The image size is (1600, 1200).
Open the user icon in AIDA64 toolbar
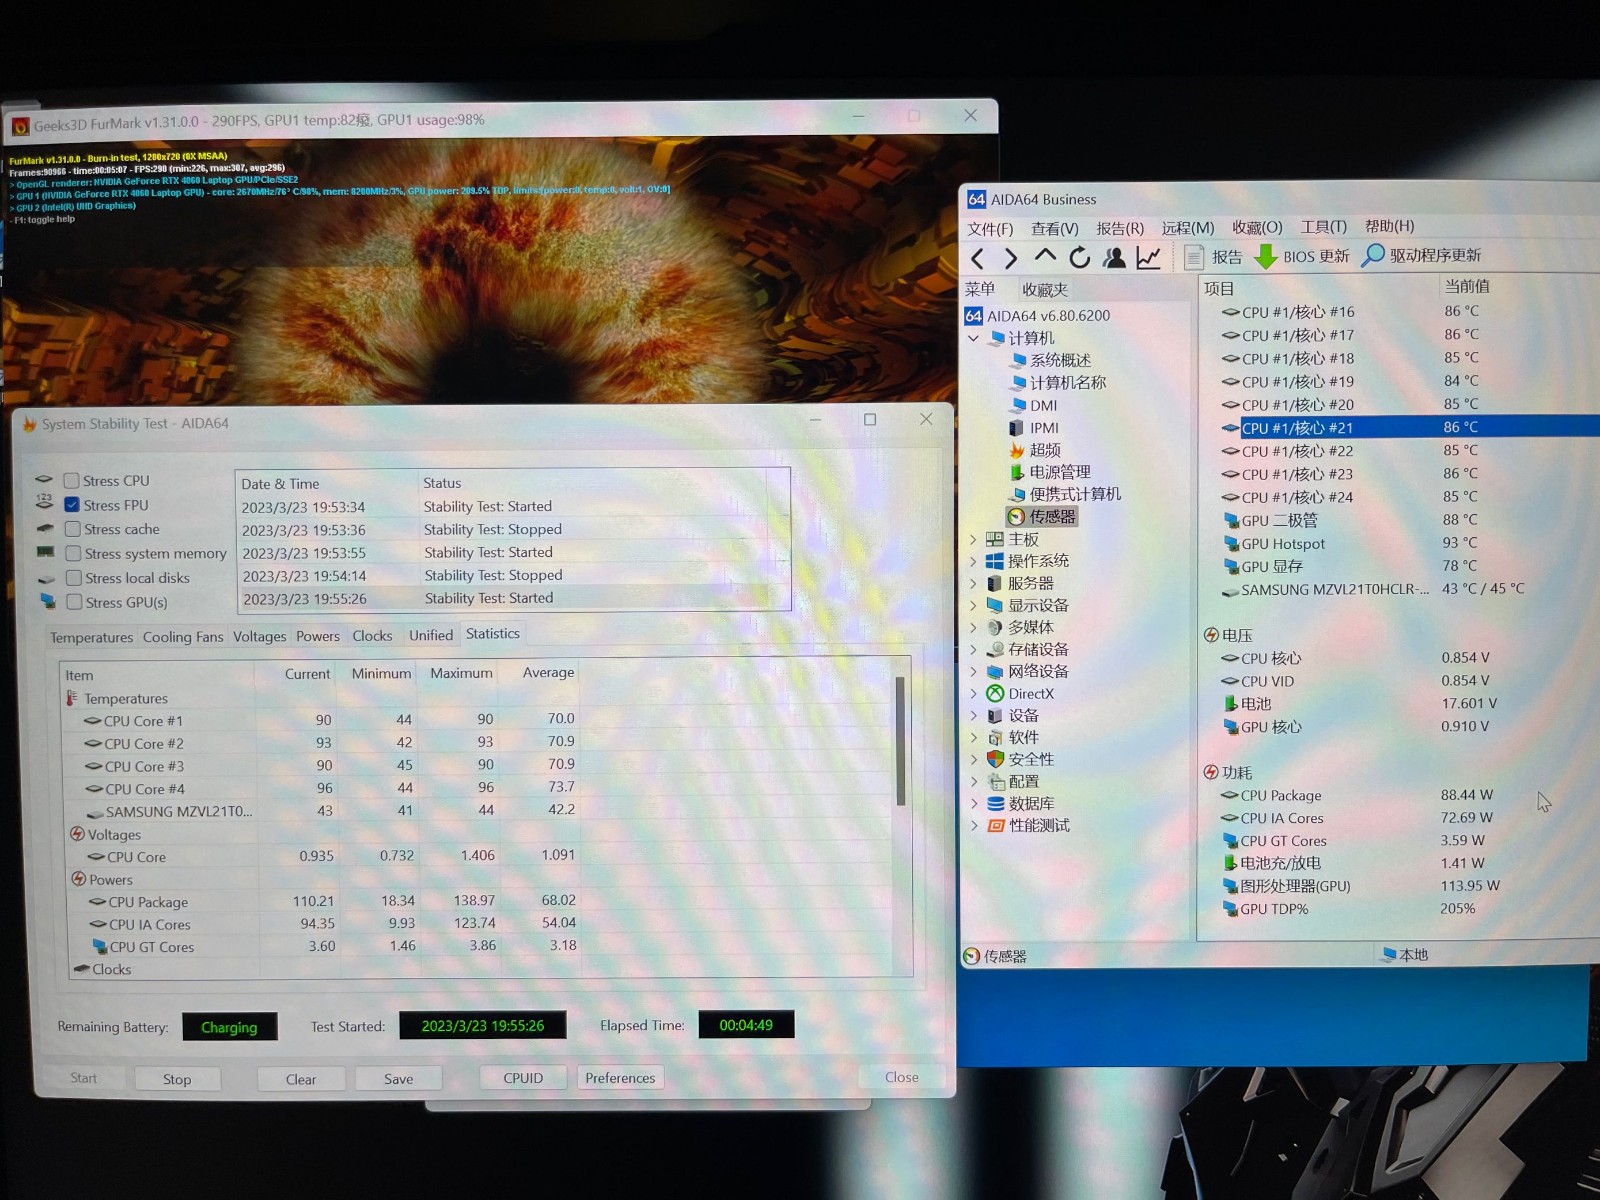(1114, 258)
